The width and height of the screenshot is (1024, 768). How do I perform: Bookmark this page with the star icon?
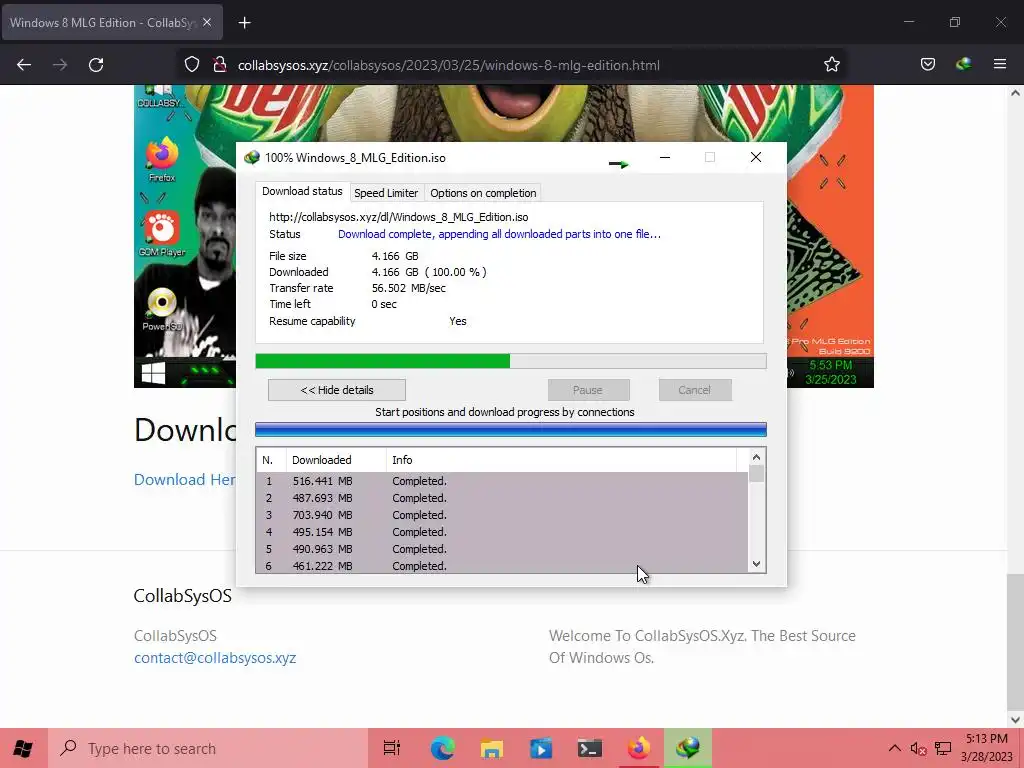831,65
